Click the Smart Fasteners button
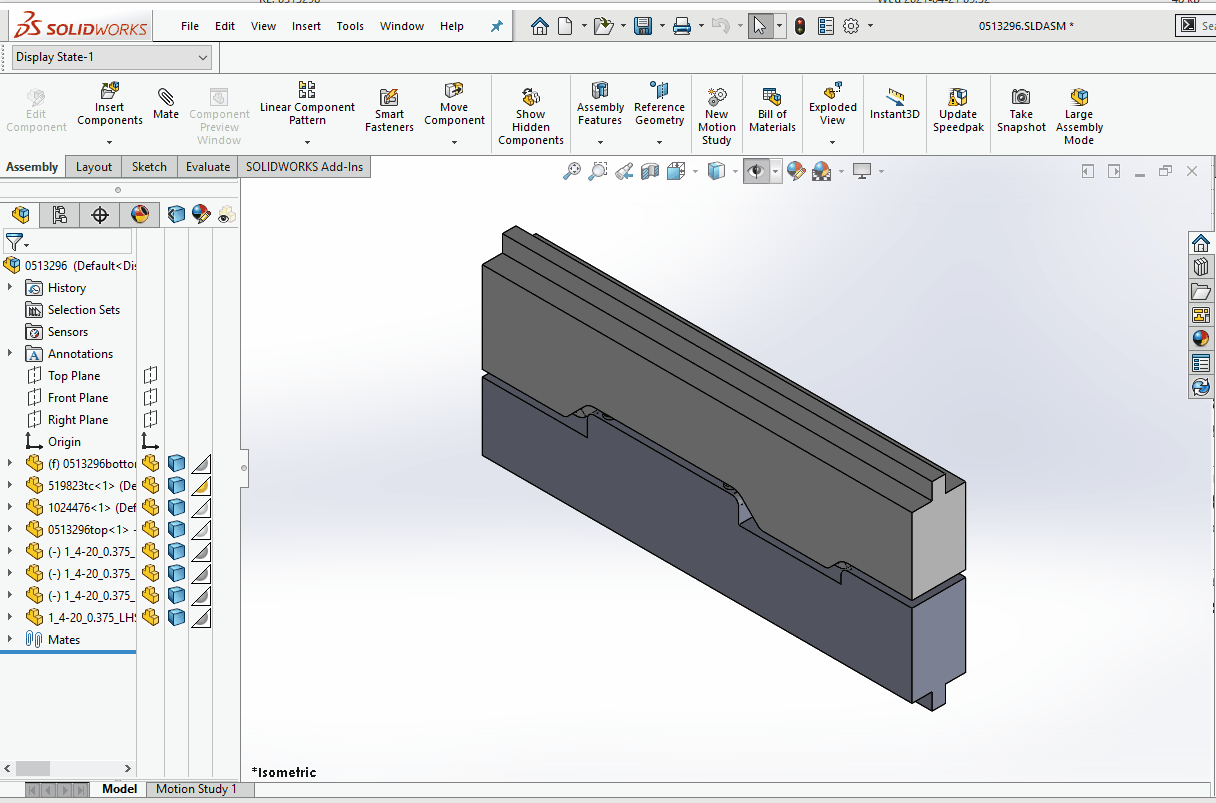1216x803 pixels. click(389, 108)
